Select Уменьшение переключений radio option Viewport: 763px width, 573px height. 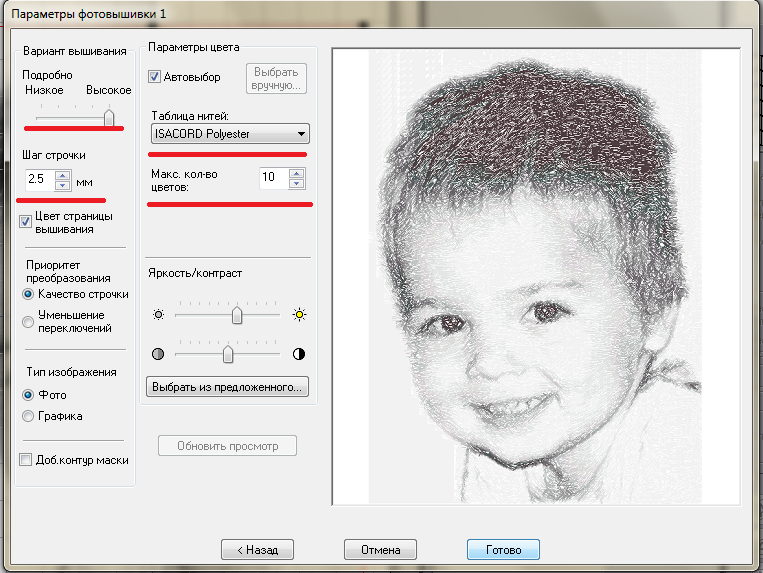tap(28, 321)
